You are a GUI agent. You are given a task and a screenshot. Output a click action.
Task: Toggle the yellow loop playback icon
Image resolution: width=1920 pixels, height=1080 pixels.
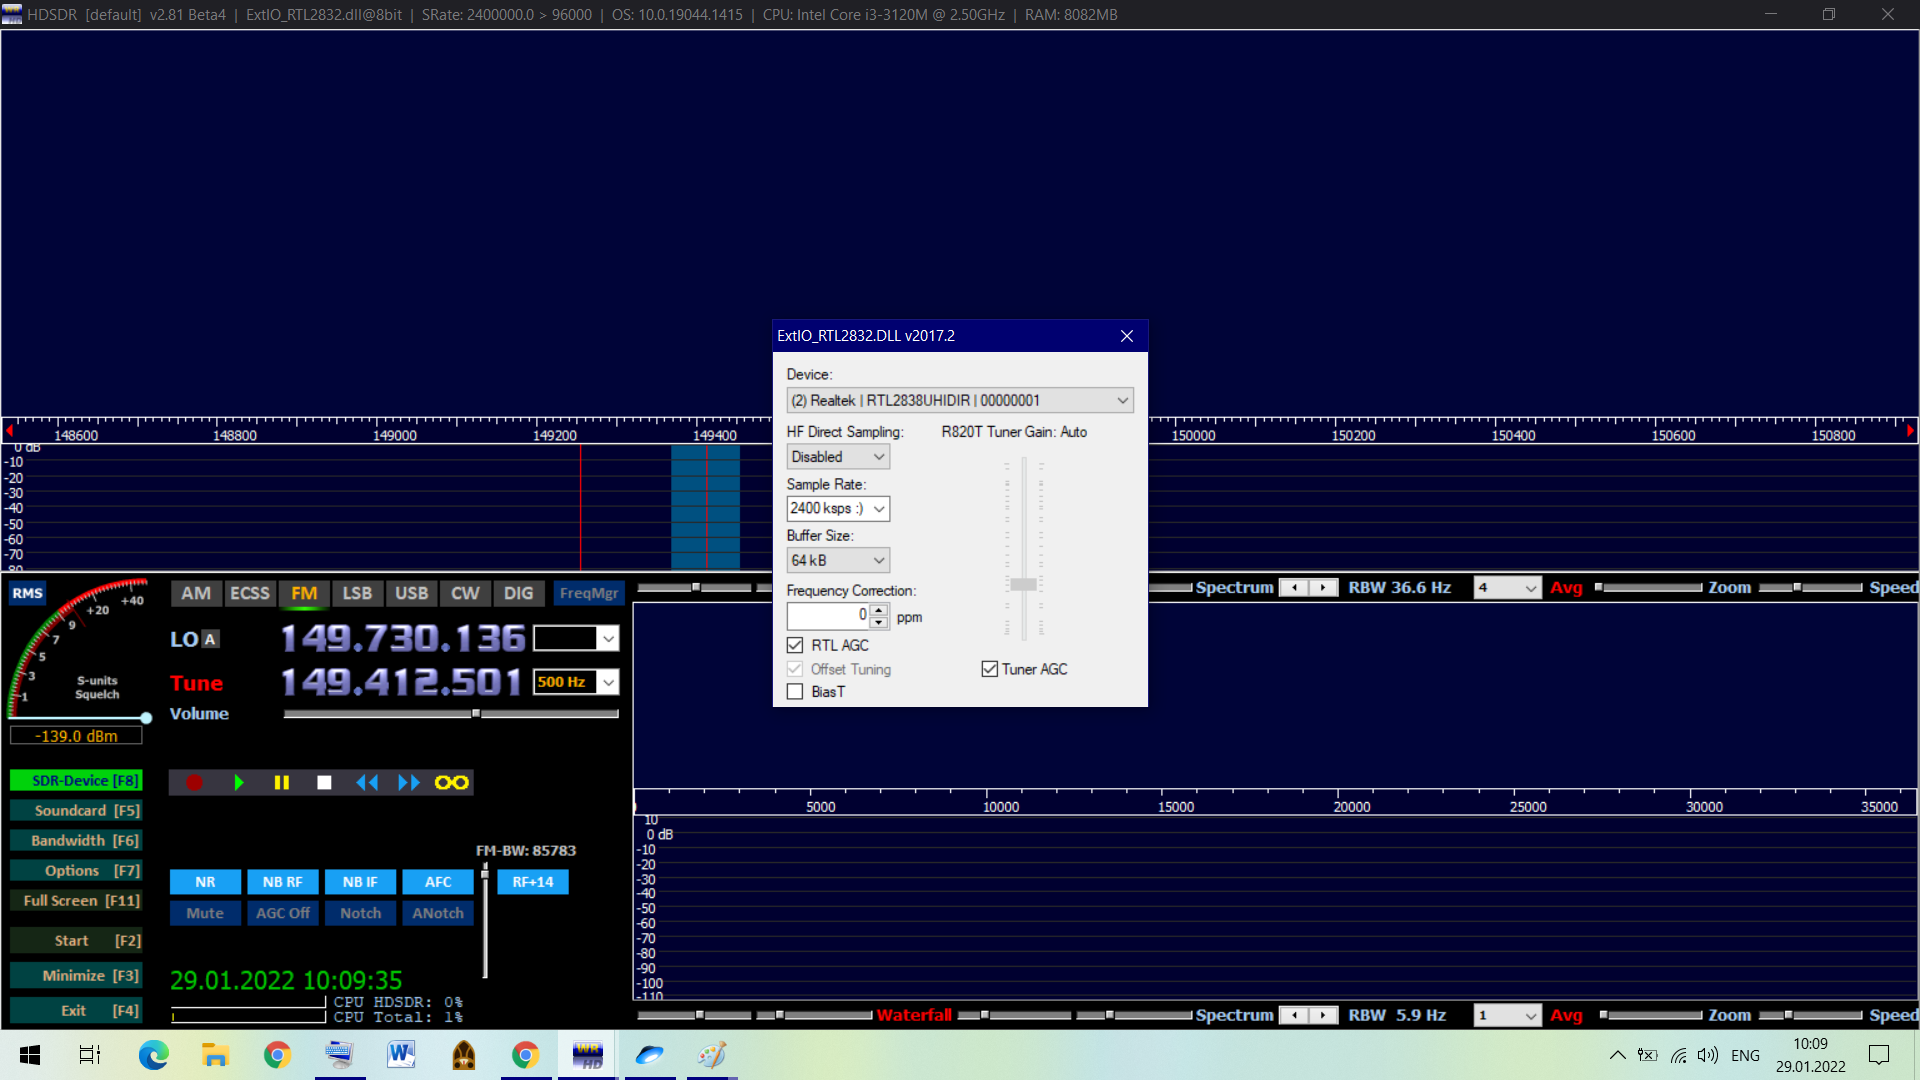pos(451,783)
